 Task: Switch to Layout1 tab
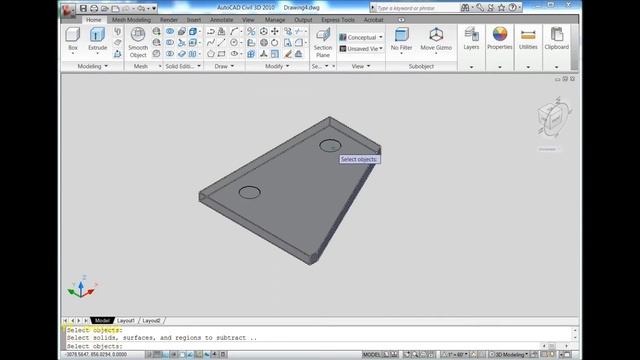[x=126, y=321]
